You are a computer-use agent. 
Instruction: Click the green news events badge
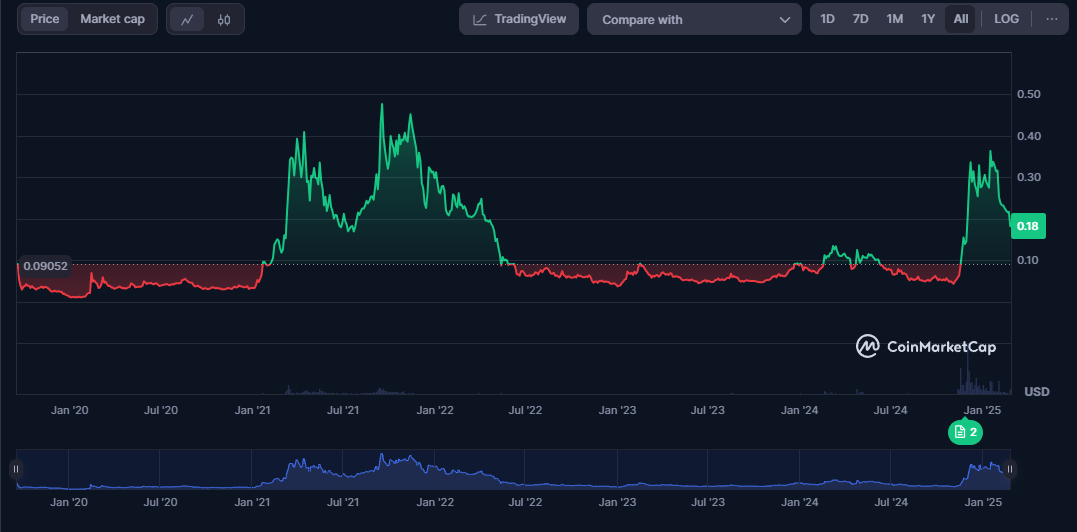coord(966,432)
